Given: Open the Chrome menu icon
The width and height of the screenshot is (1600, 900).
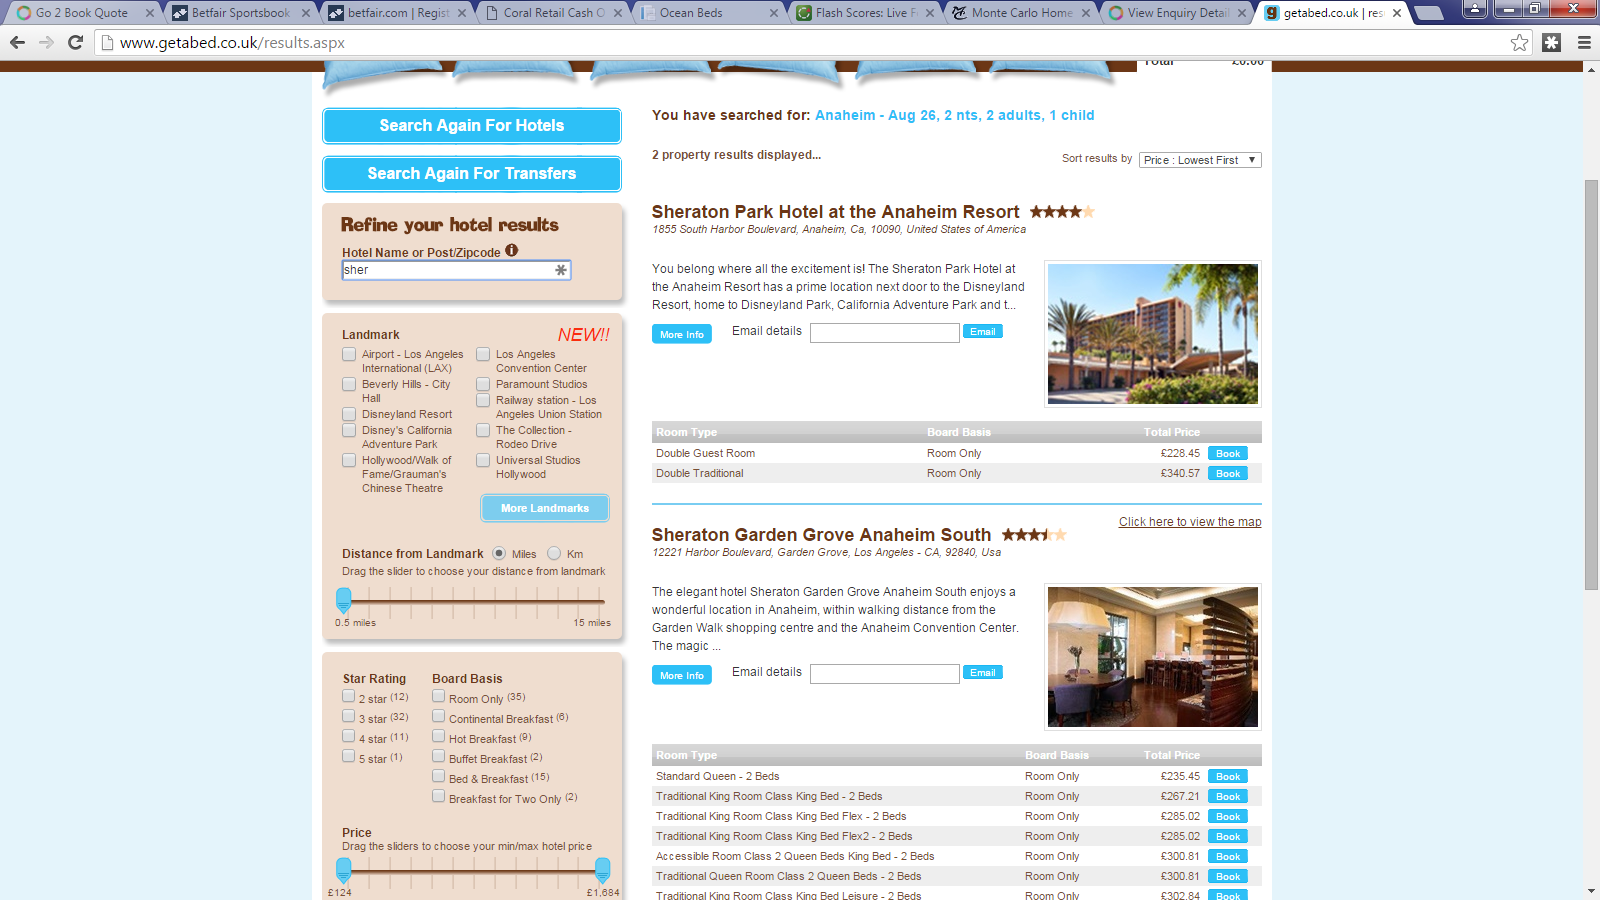Looking at the screenshot, I should tap(1584, 42).
